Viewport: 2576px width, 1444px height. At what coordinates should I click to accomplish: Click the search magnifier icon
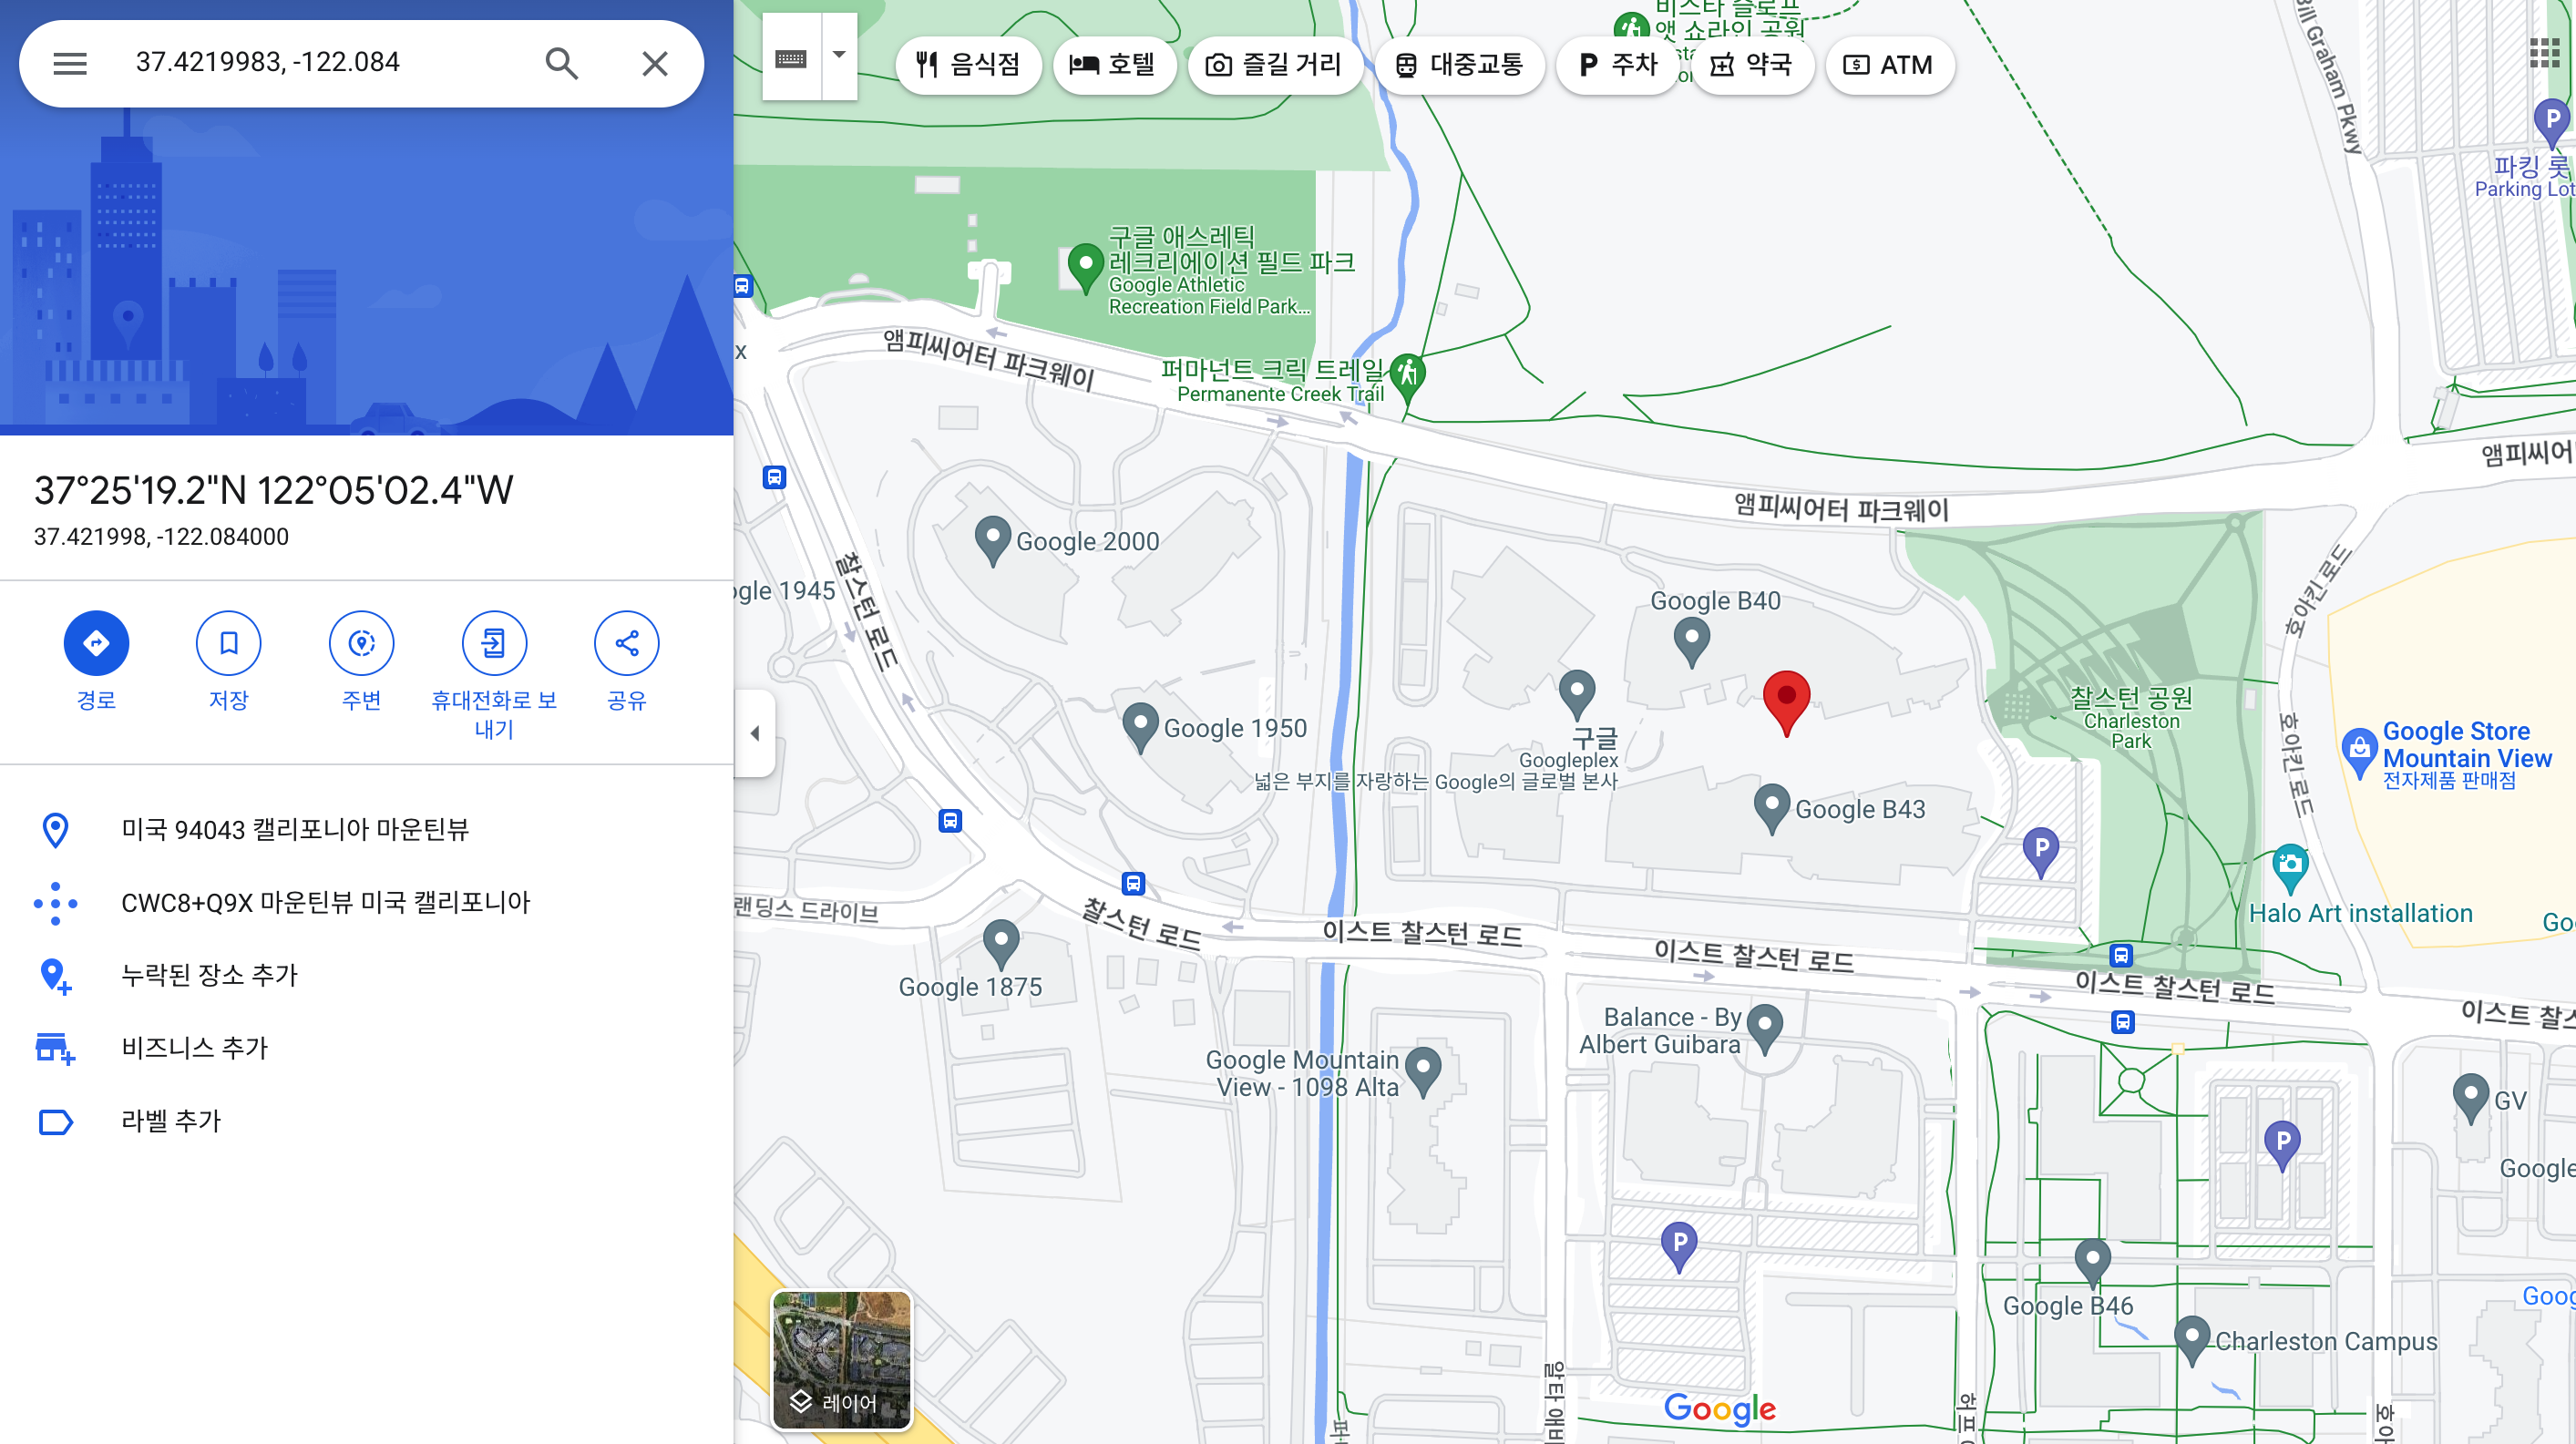[561, 63]
